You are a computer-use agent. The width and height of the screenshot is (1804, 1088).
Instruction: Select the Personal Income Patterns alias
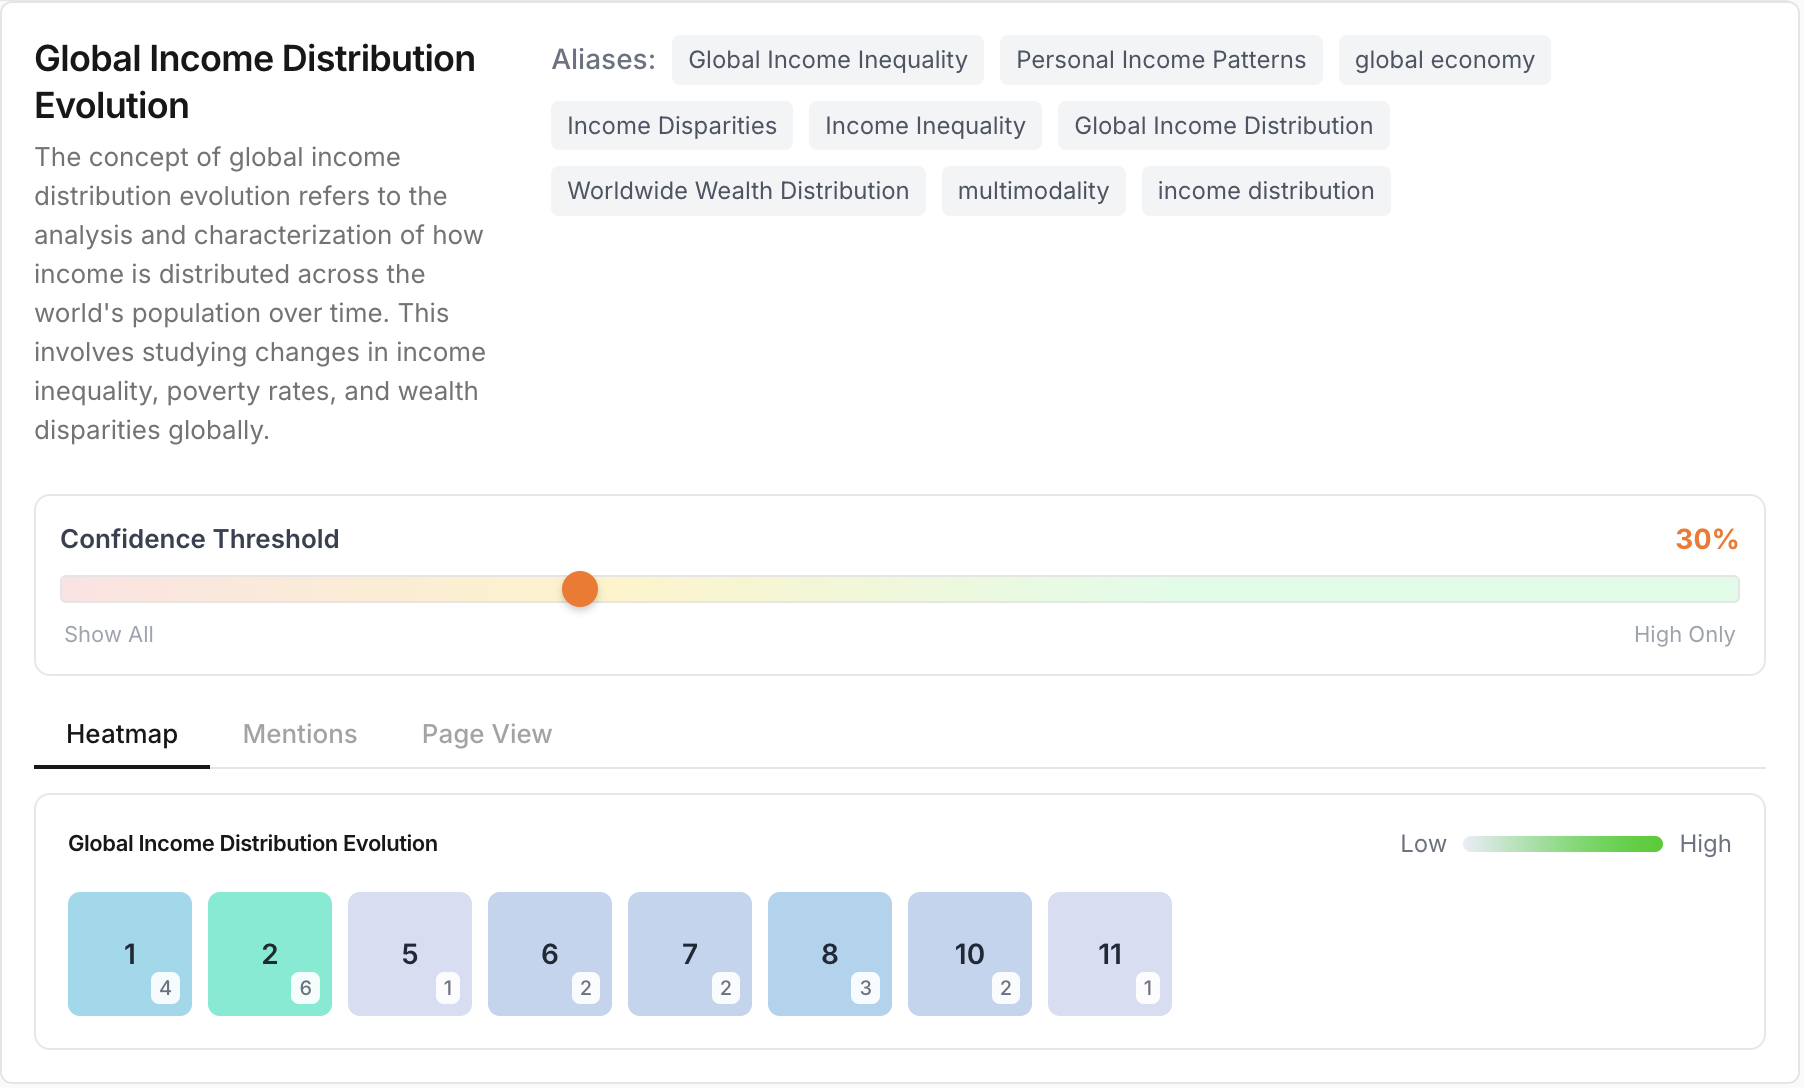pos(1160,60)
